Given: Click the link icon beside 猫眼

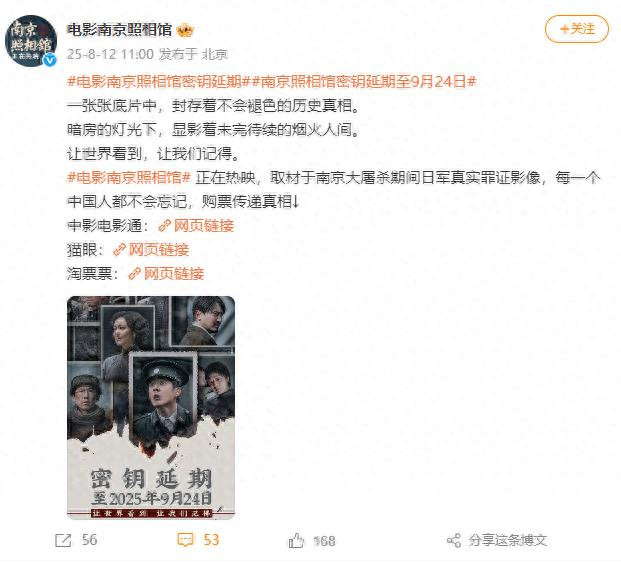Looking at the screenshot, I should (x=119, y=250).
